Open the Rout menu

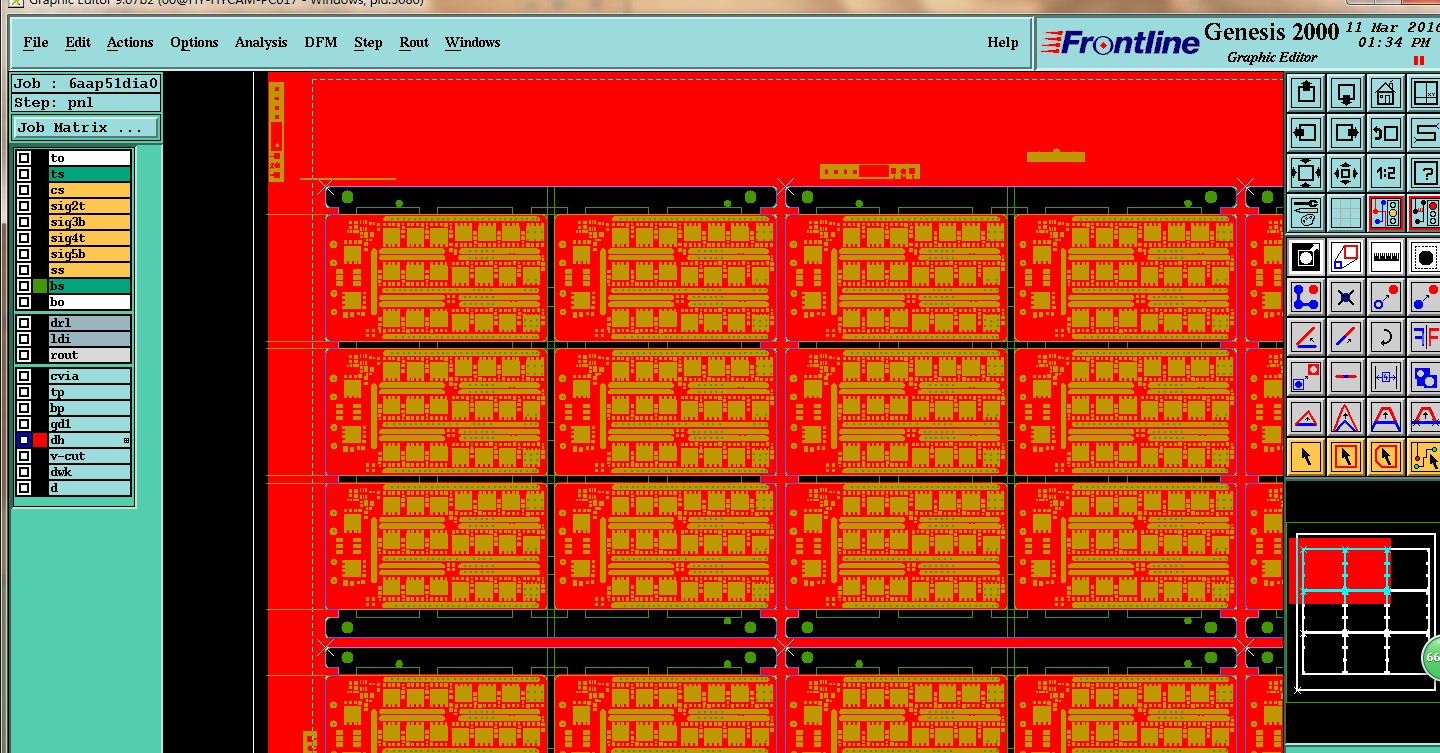414,42
